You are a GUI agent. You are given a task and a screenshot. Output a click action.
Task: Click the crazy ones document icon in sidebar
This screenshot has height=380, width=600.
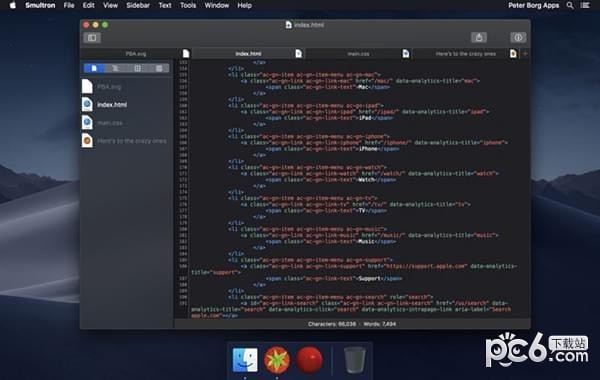87,140
